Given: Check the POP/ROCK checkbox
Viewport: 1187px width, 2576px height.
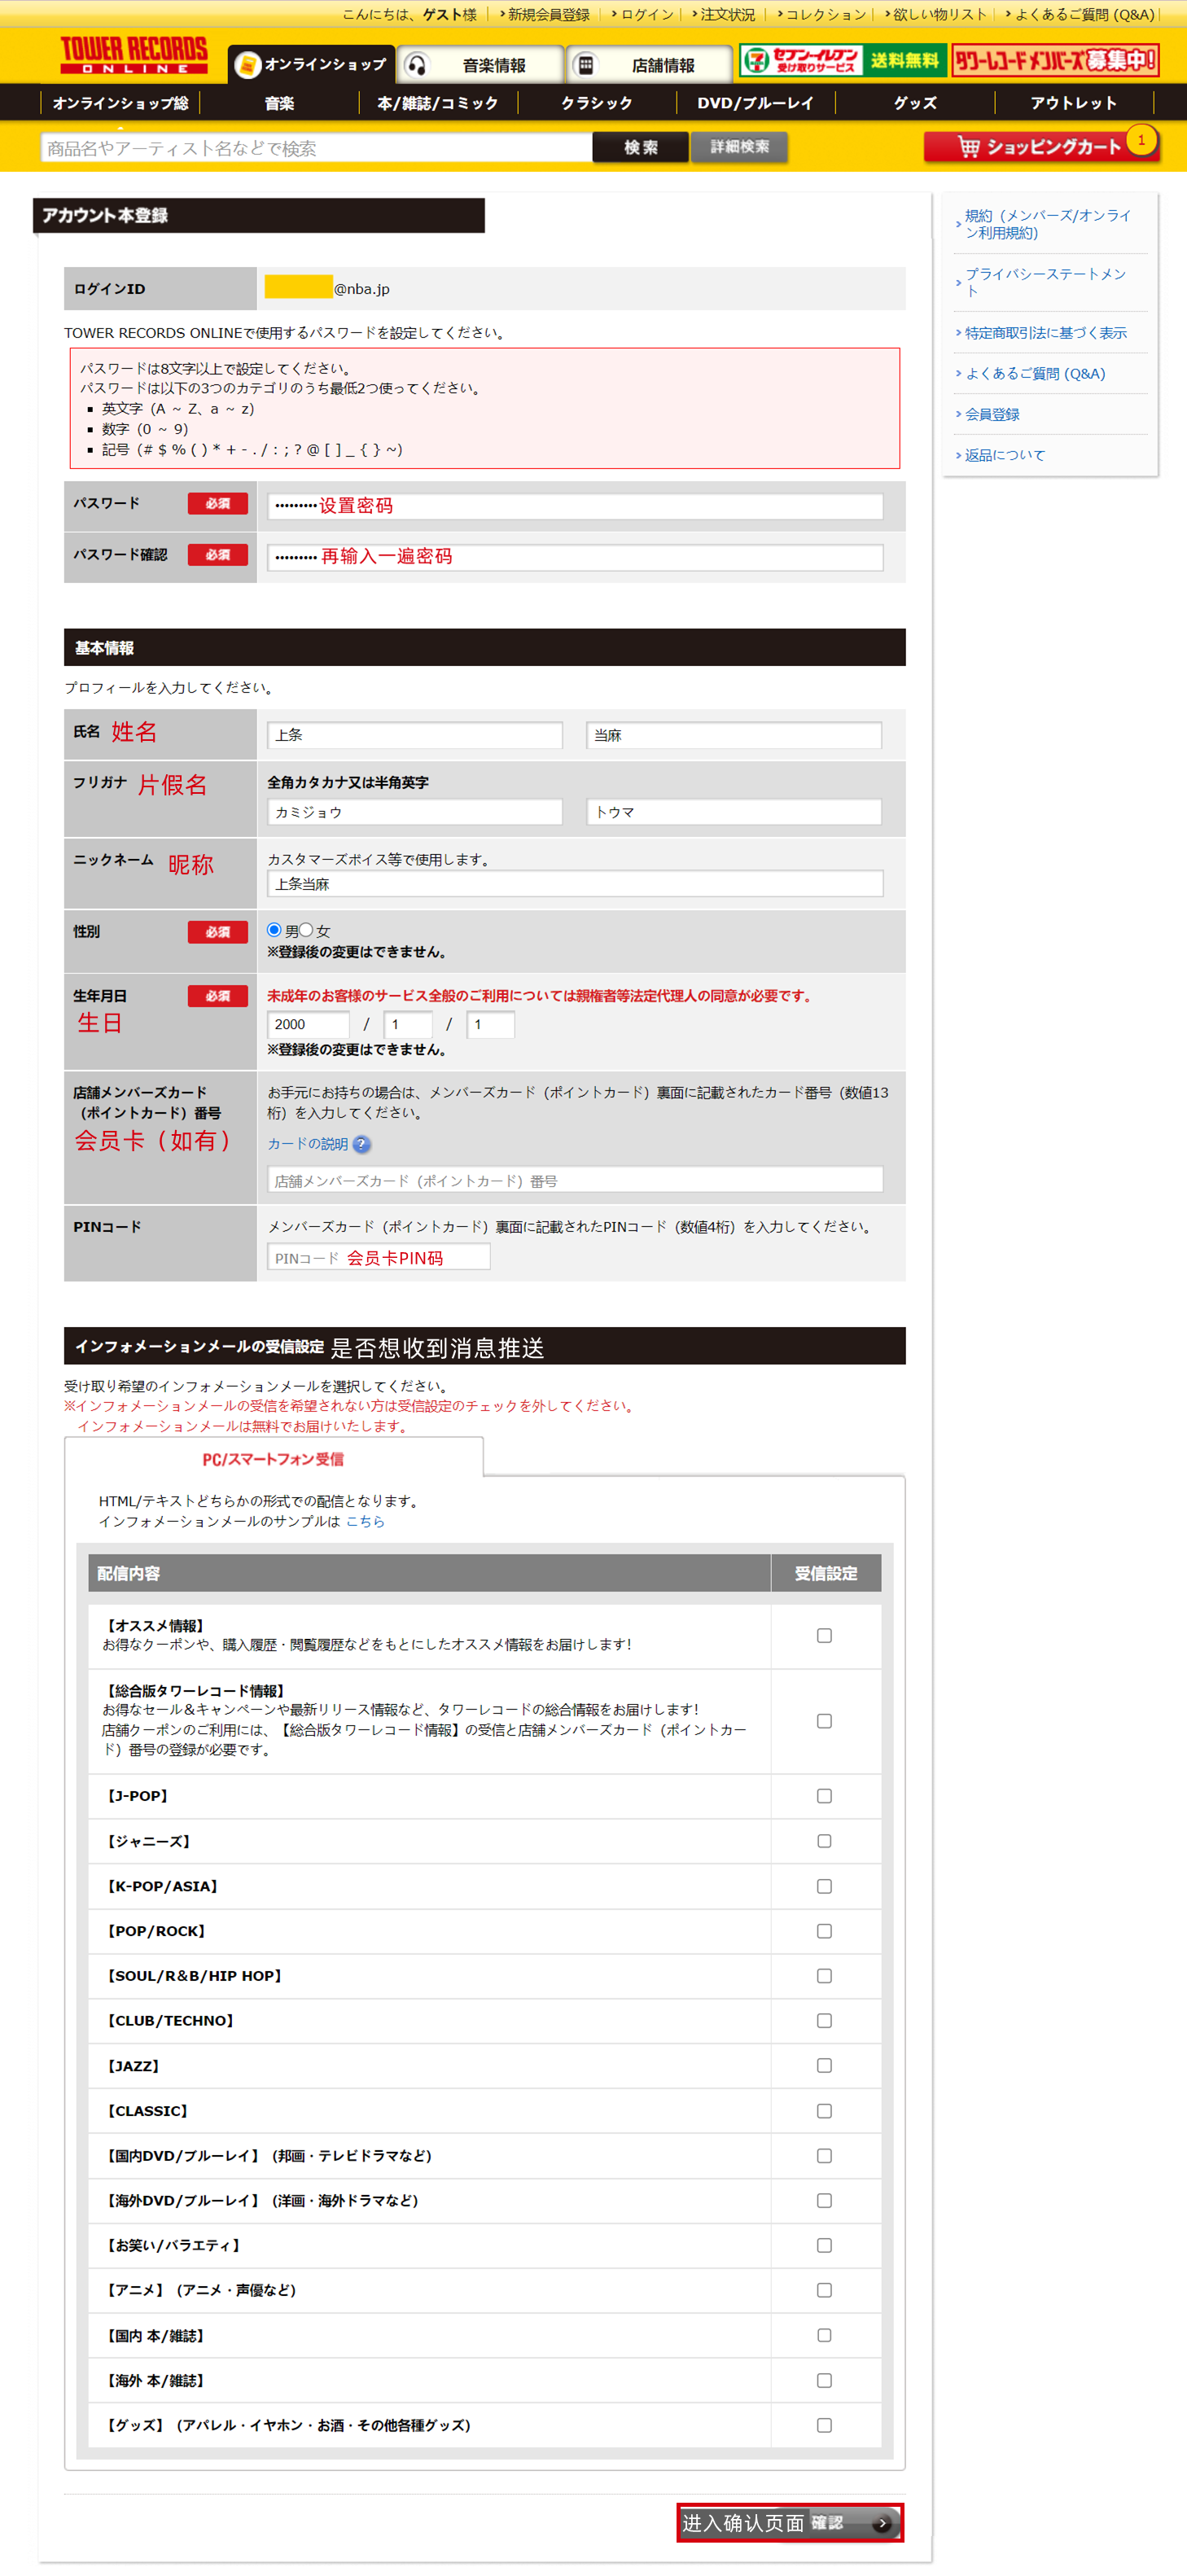Looking at the screenshot, I should coord(824,1931).
